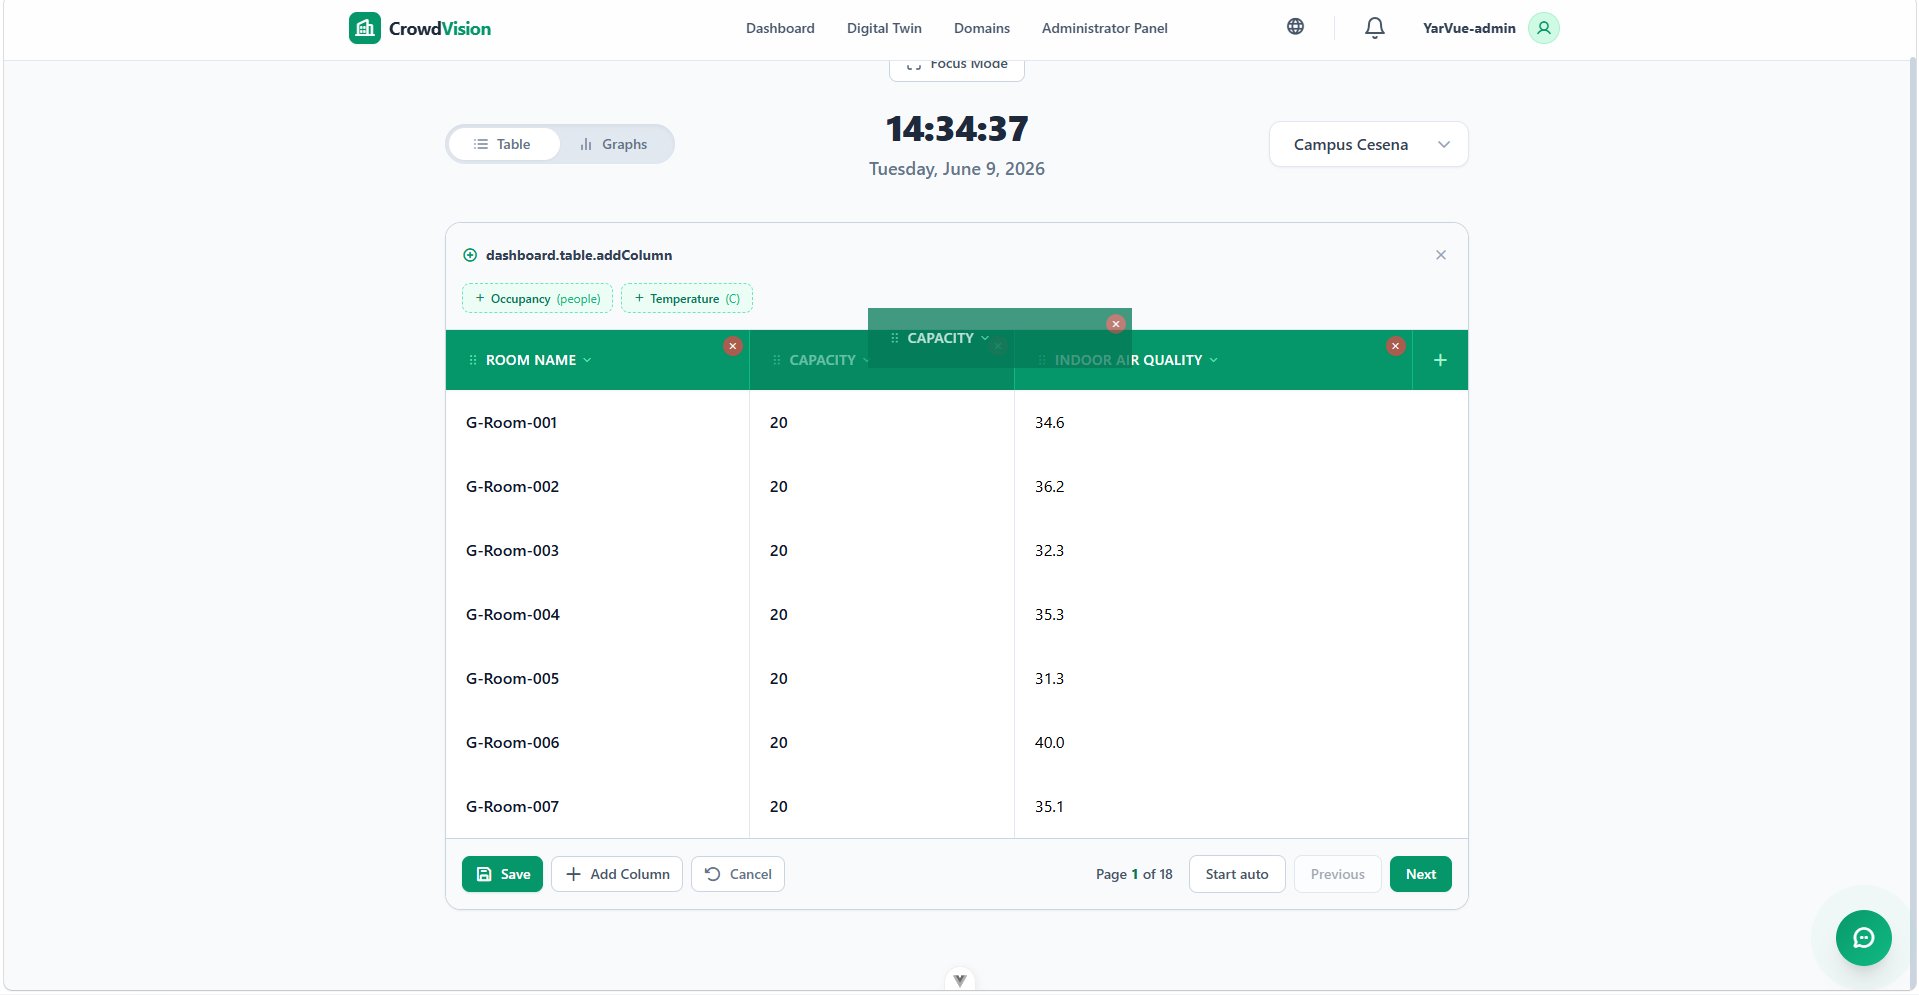Select the G-Room-003 row name
1919x995 pixels.
(x=512, y=550)
